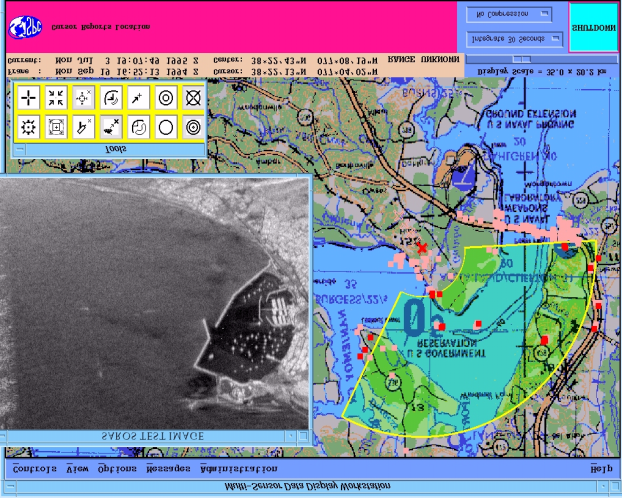Open the Tools panel window menu button
Screen dimensions: 622x498
click(19, 150)
